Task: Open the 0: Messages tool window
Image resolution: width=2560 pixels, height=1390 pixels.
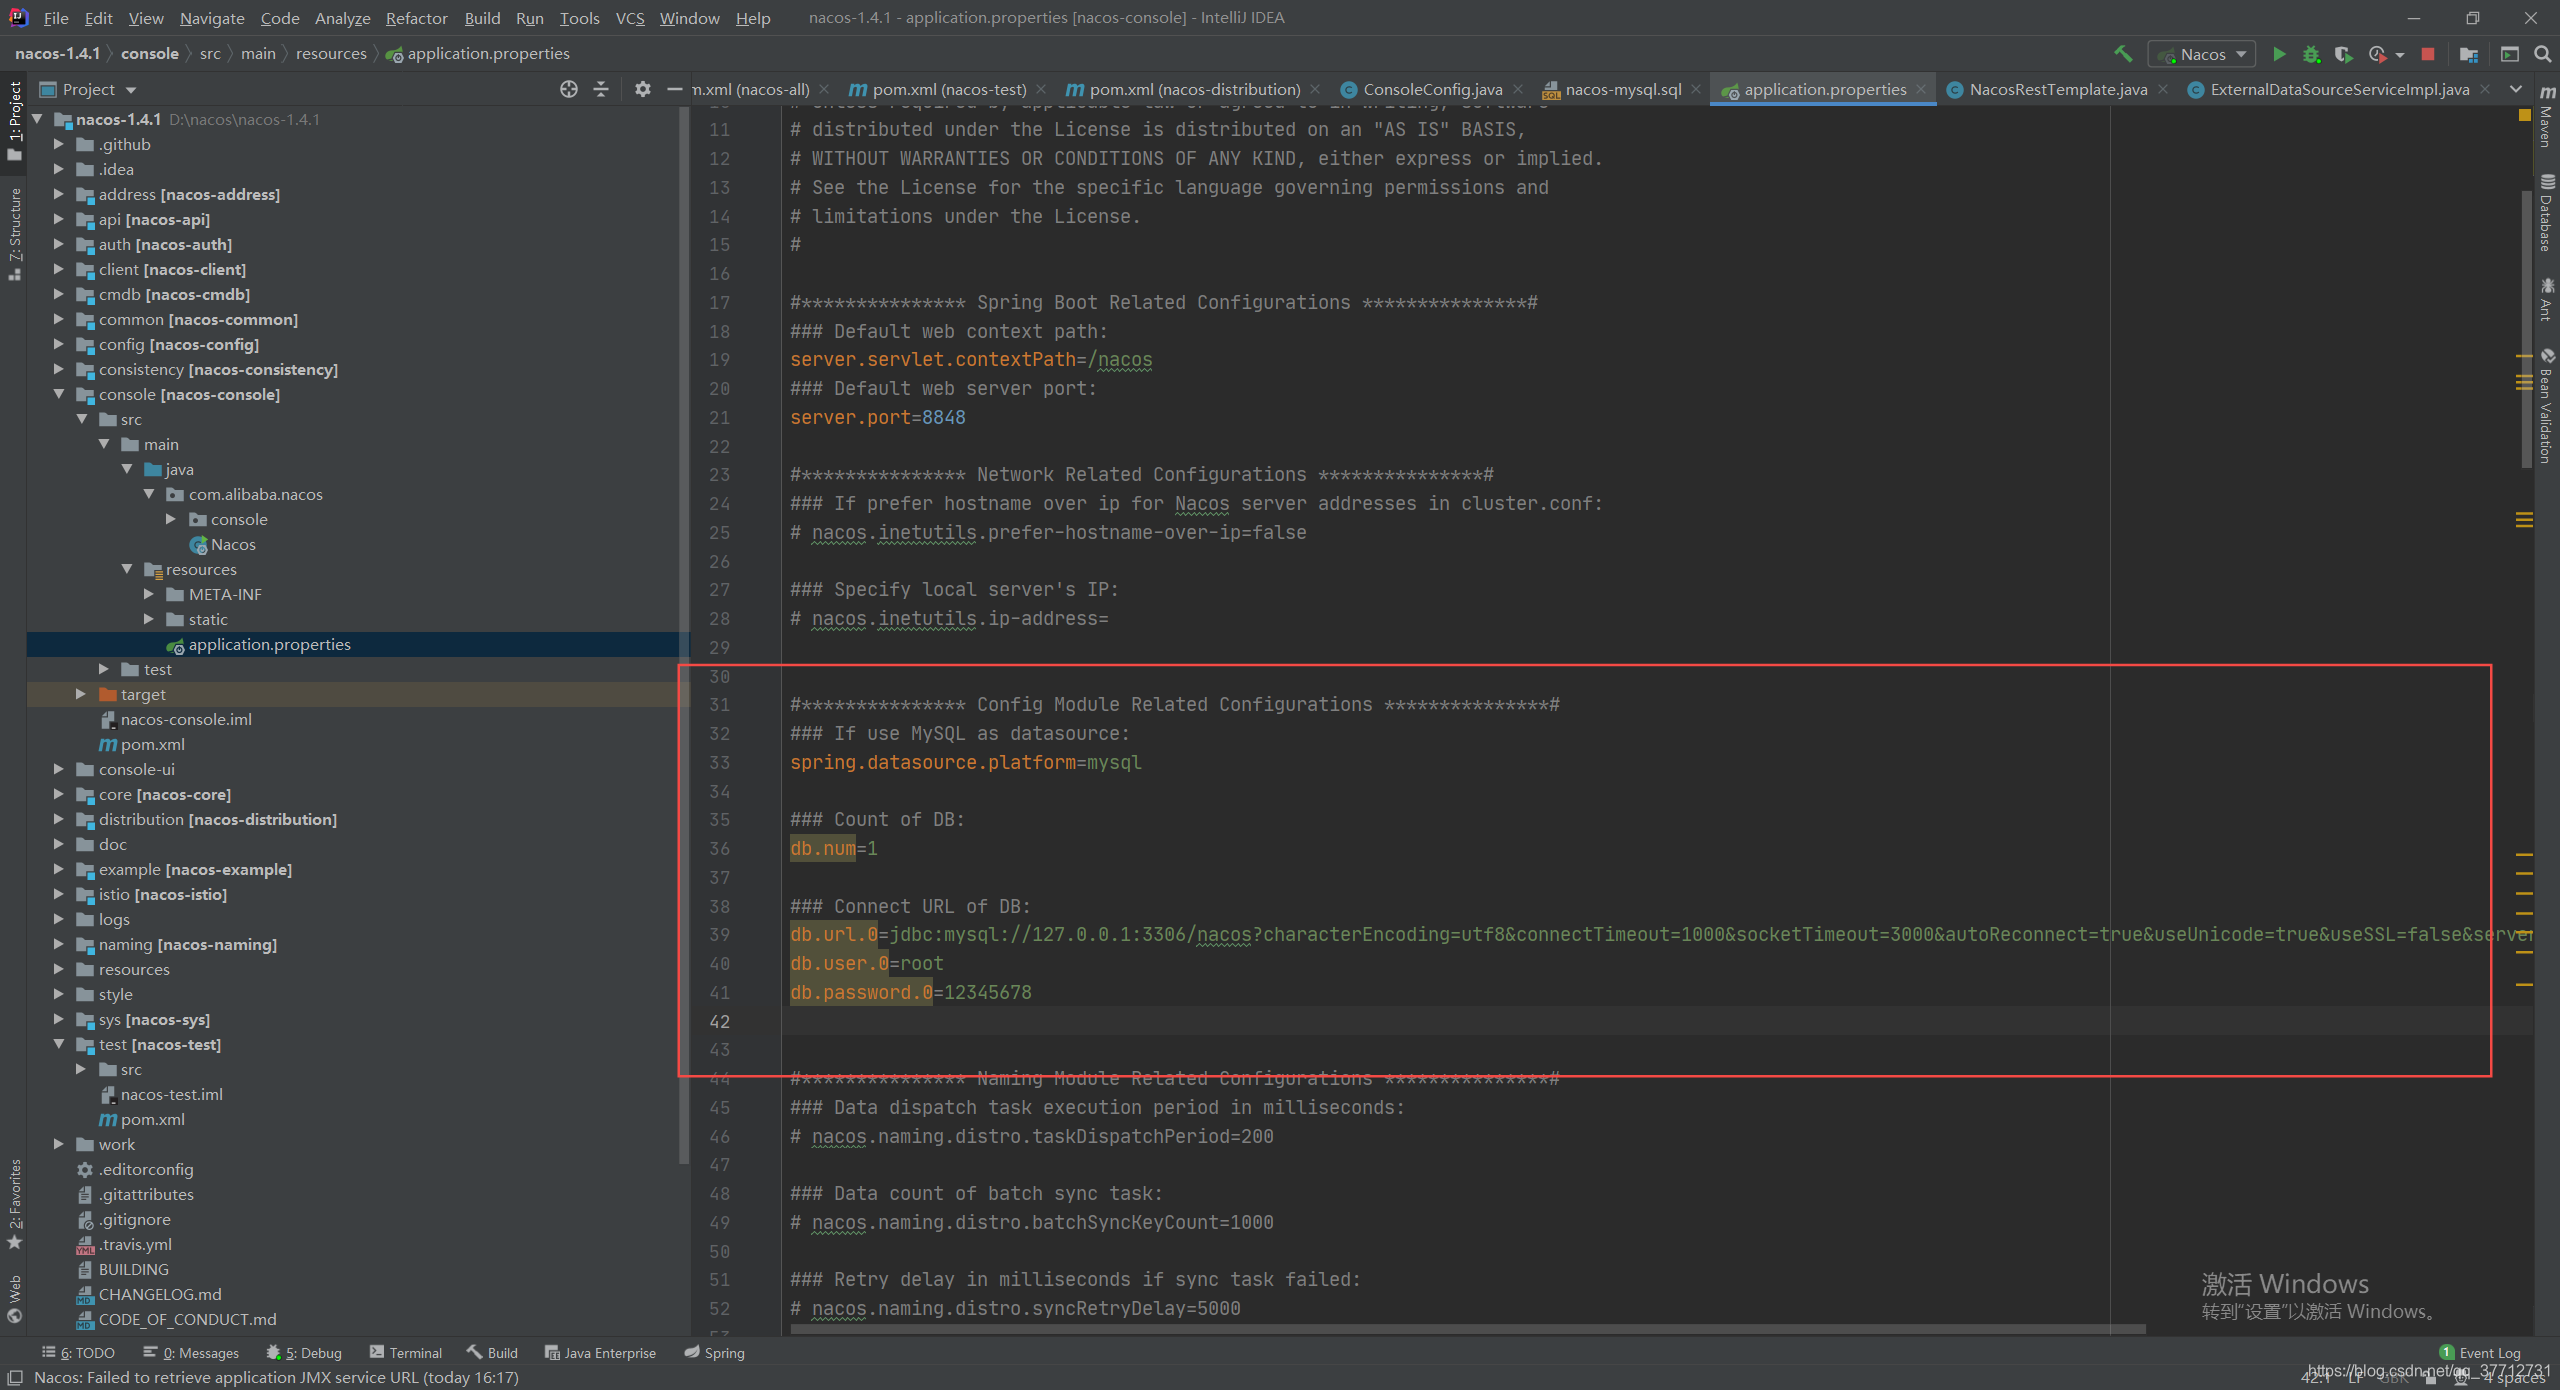Action: (x=191, y=1353)
